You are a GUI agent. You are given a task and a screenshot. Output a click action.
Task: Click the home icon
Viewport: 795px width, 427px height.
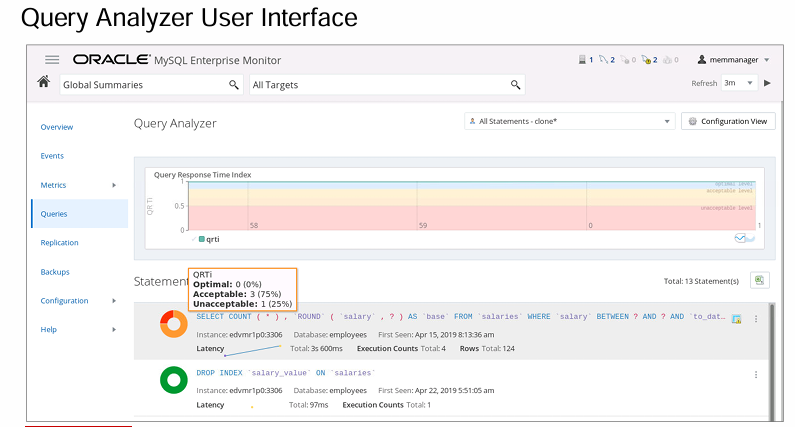(x=44, y=84)
